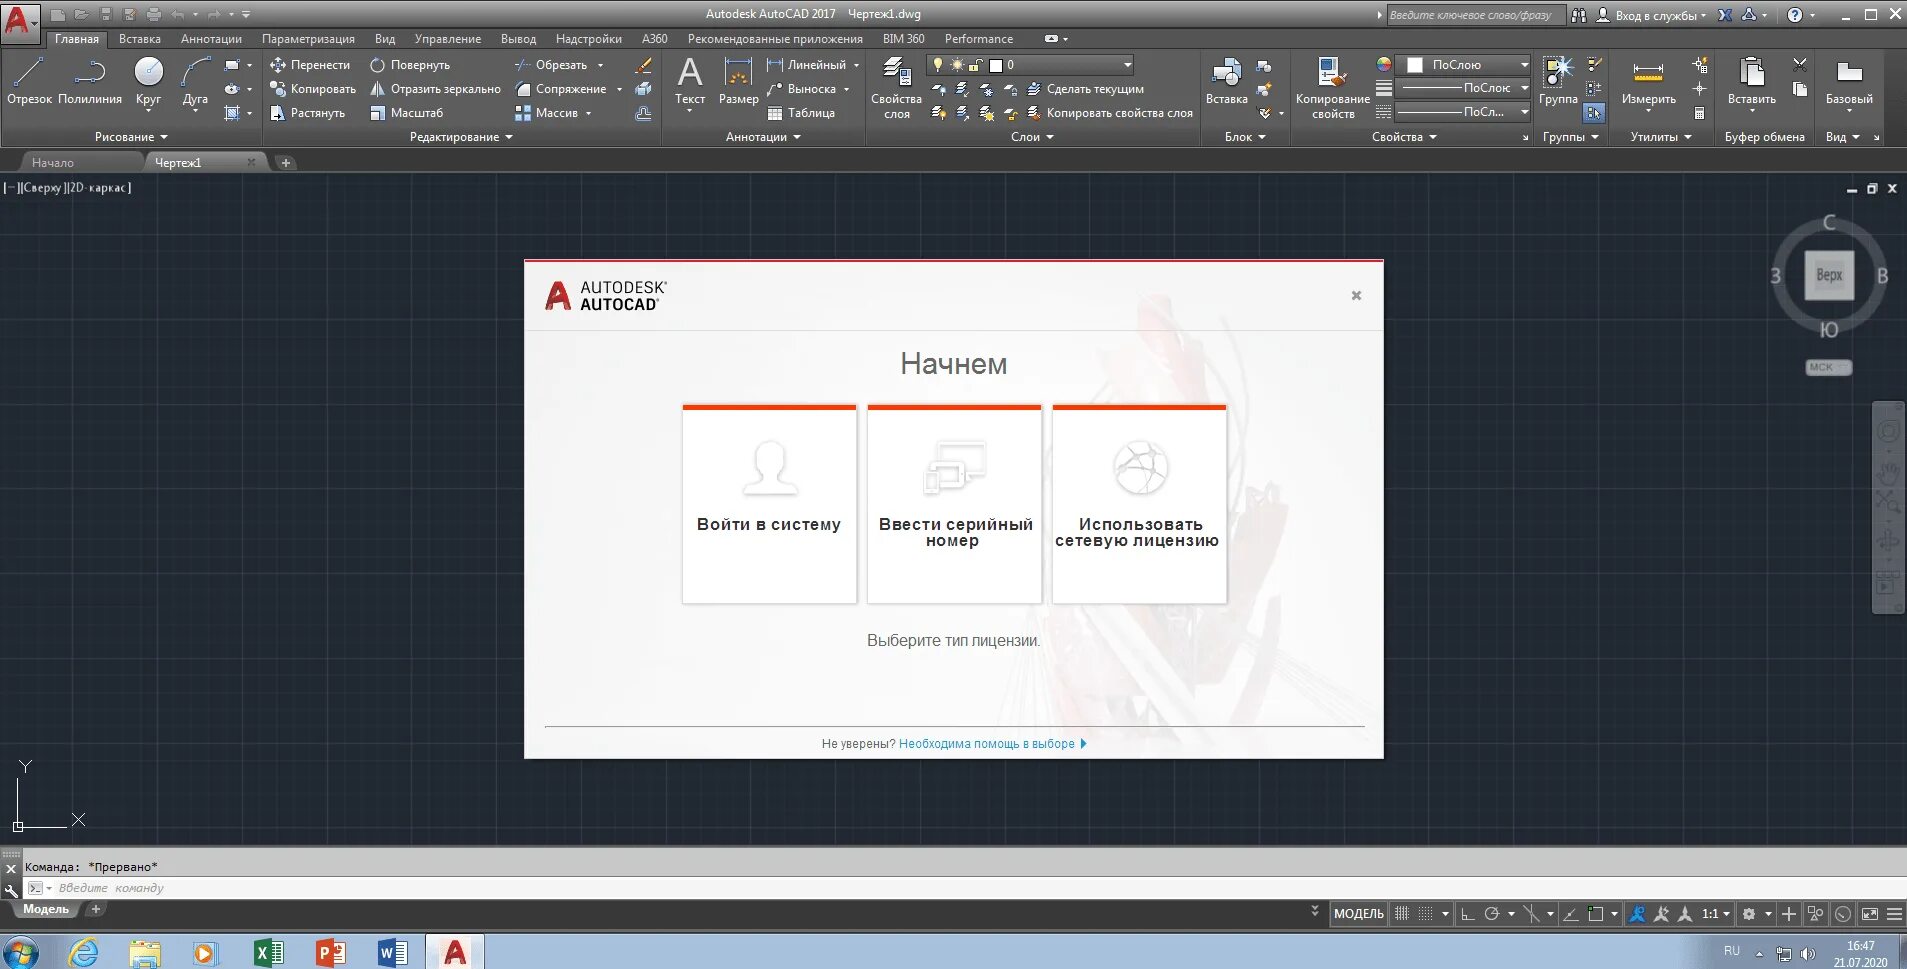
Task: Toggle polar tracking in status bar
Action: tap(1492, 914)
